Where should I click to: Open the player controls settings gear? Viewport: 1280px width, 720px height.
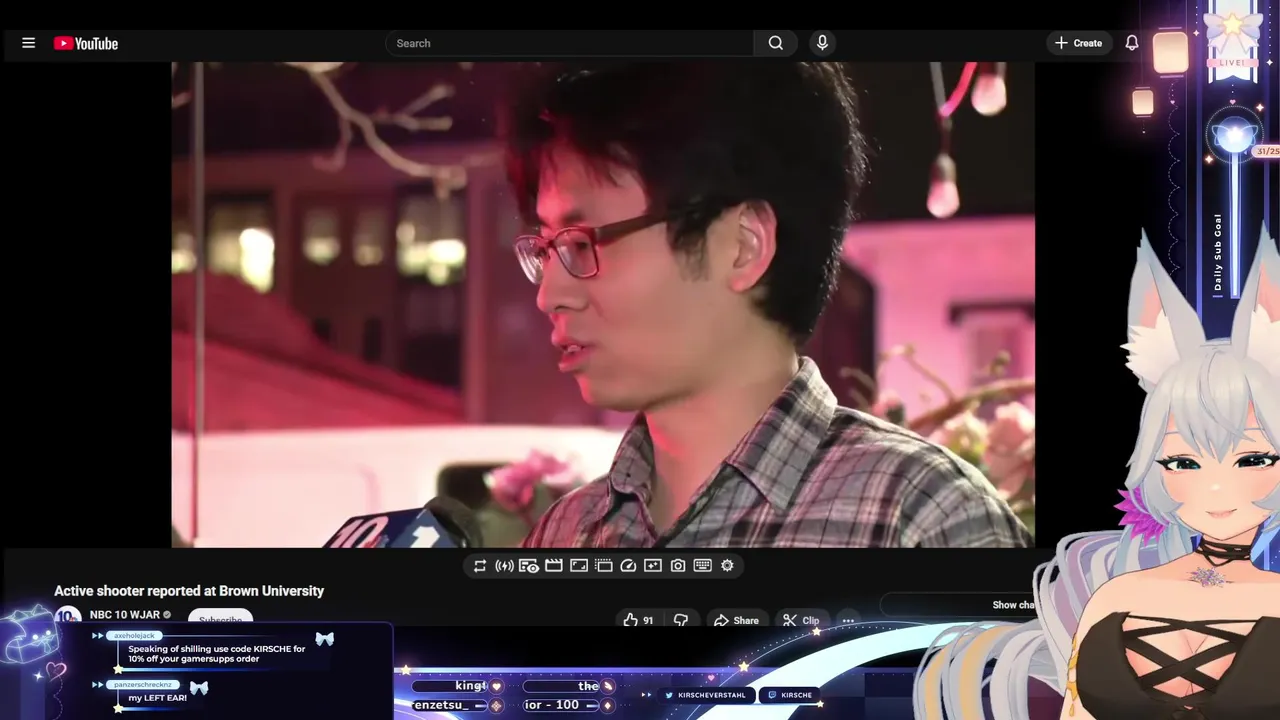[727, 566]
